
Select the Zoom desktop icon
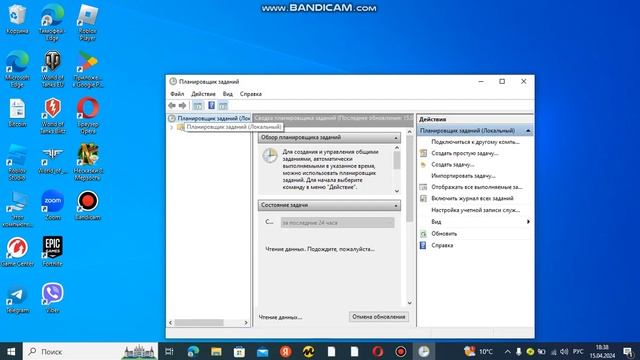click(x=52, y=205)
